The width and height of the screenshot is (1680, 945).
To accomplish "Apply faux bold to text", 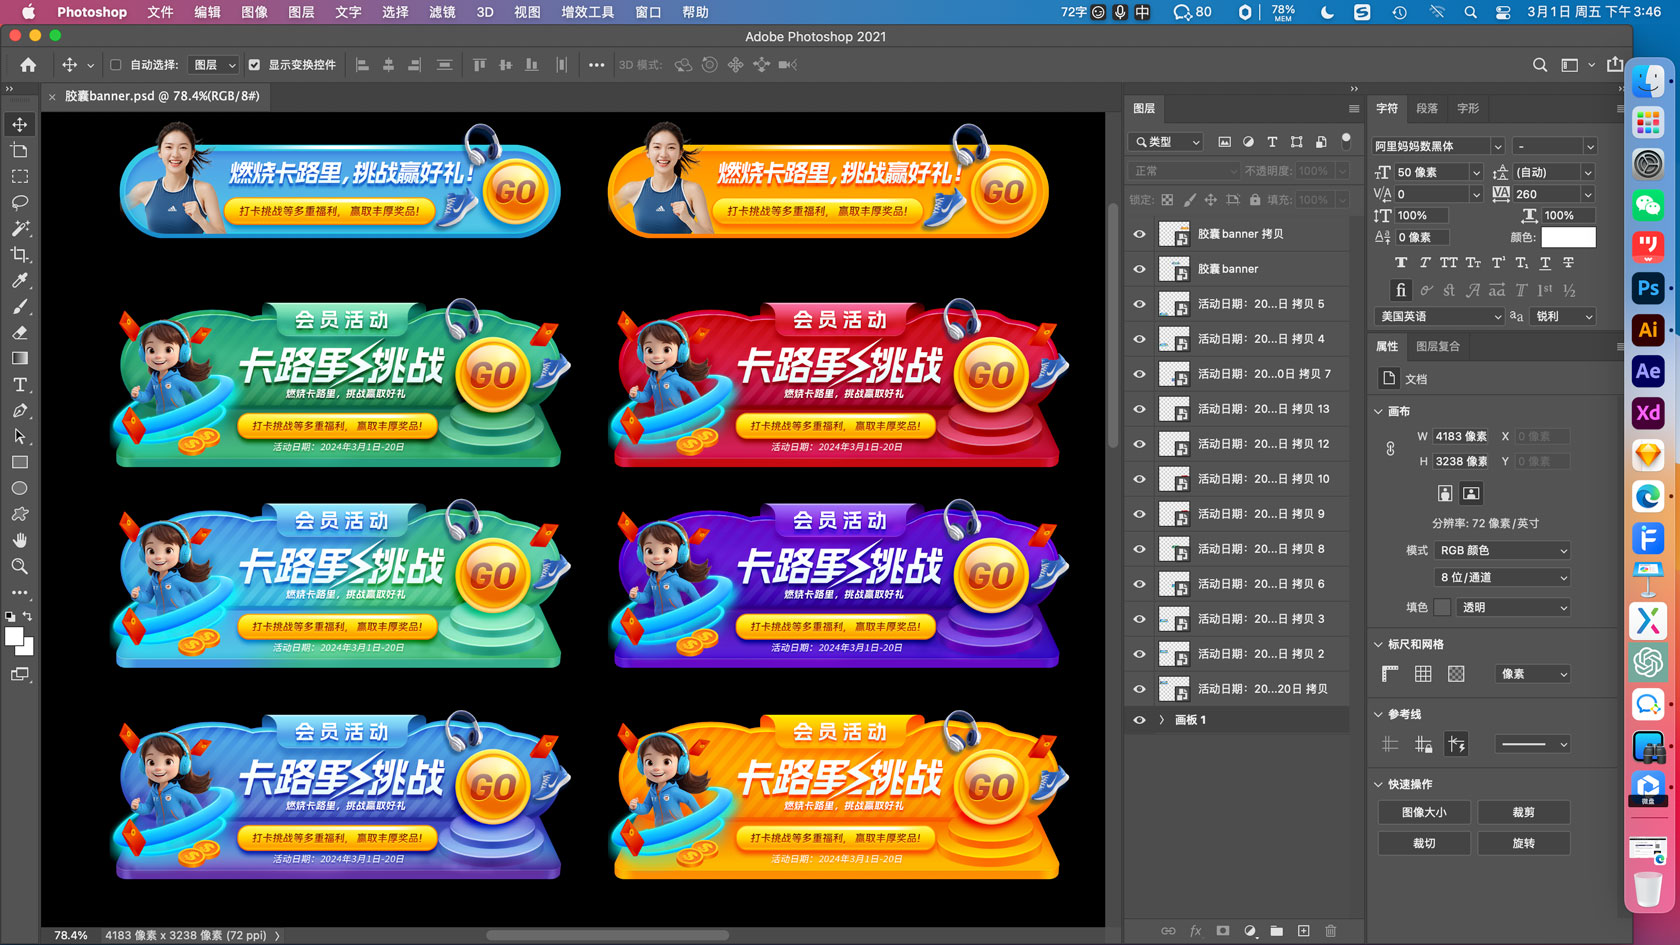I will click(1400, 263).
